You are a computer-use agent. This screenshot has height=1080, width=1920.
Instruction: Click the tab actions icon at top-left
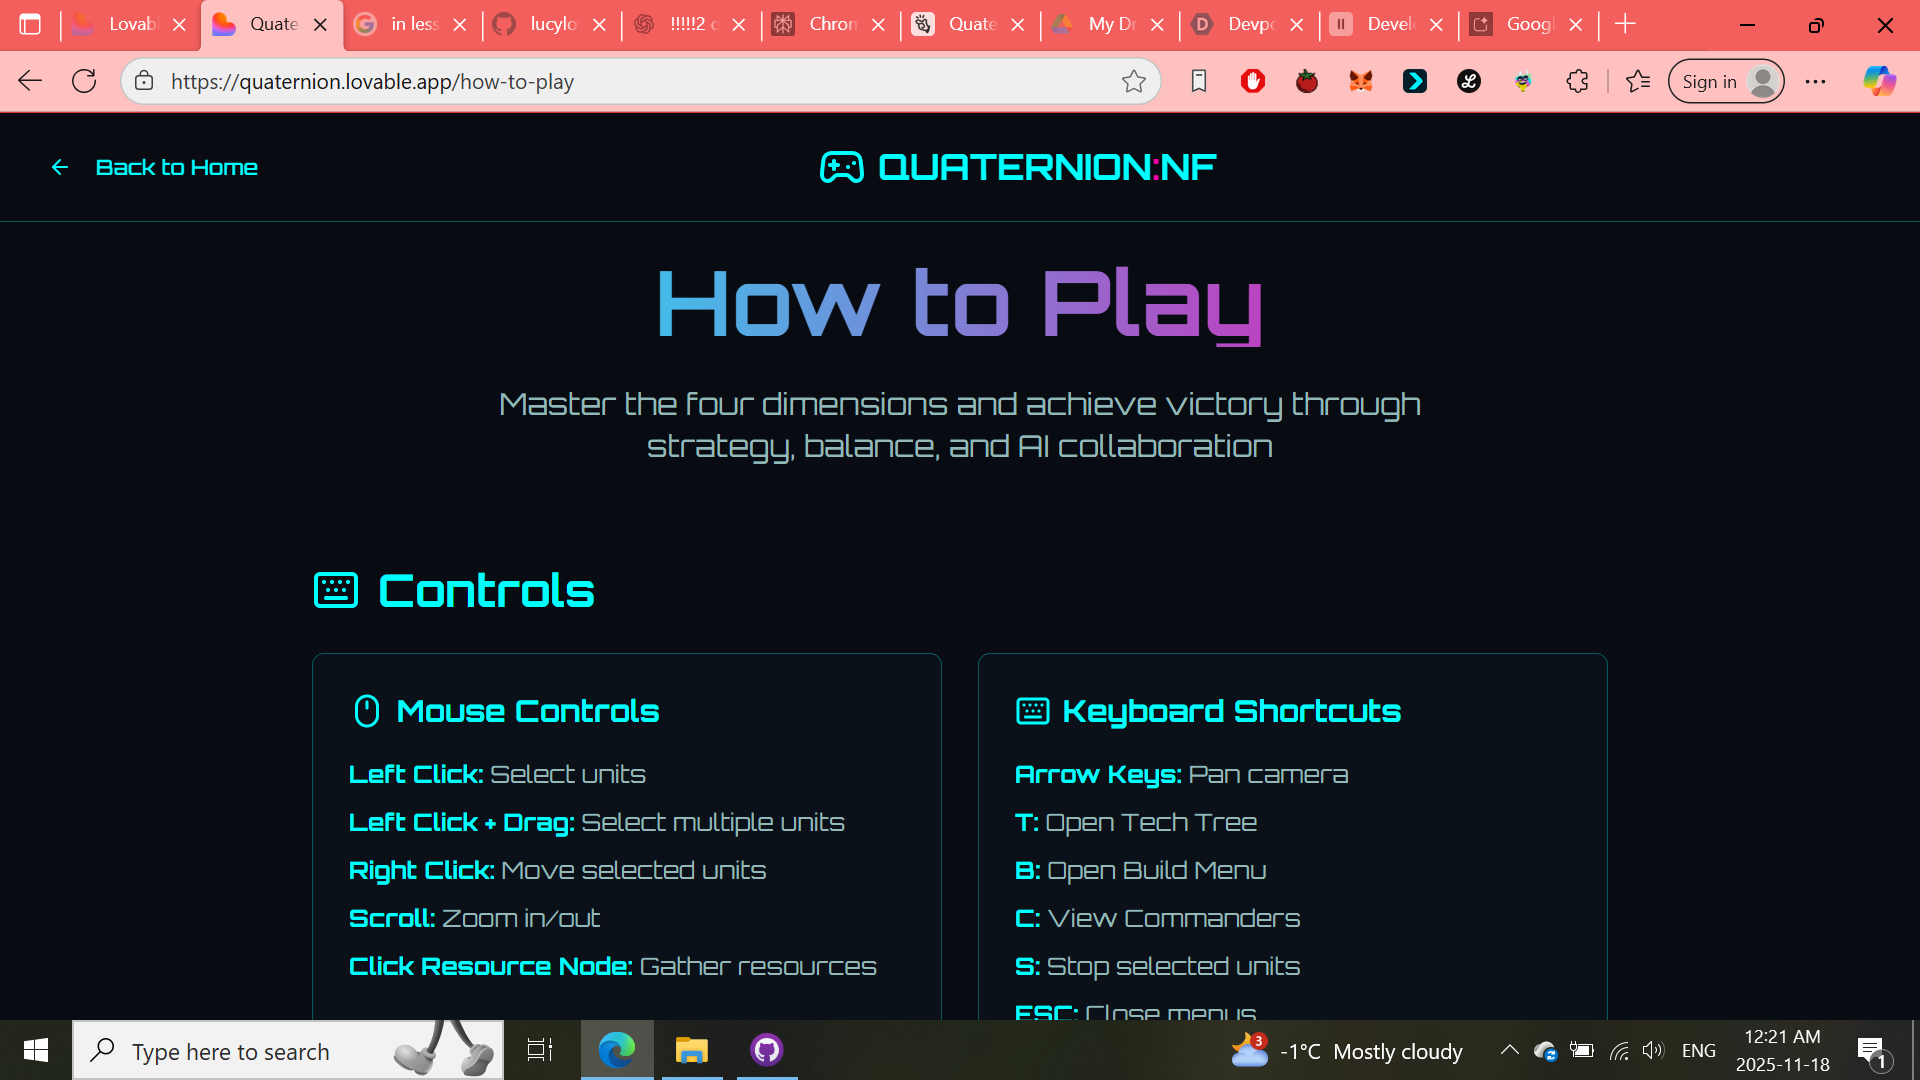pos(30,24)
